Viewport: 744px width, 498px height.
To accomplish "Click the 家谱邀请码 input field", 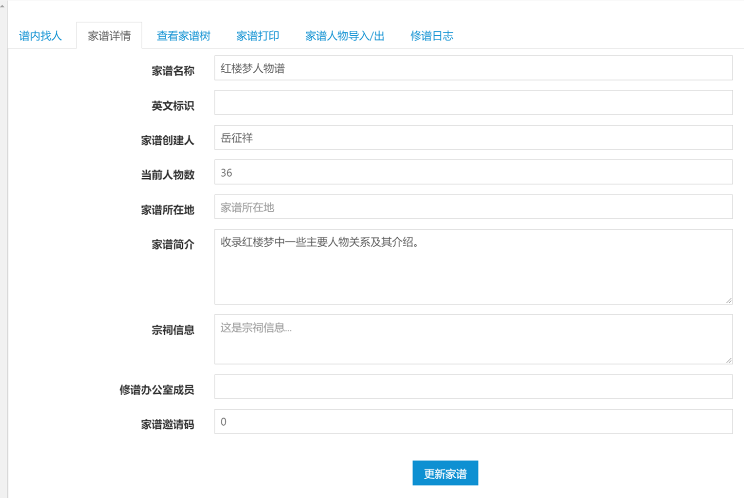I will (473, 422).
